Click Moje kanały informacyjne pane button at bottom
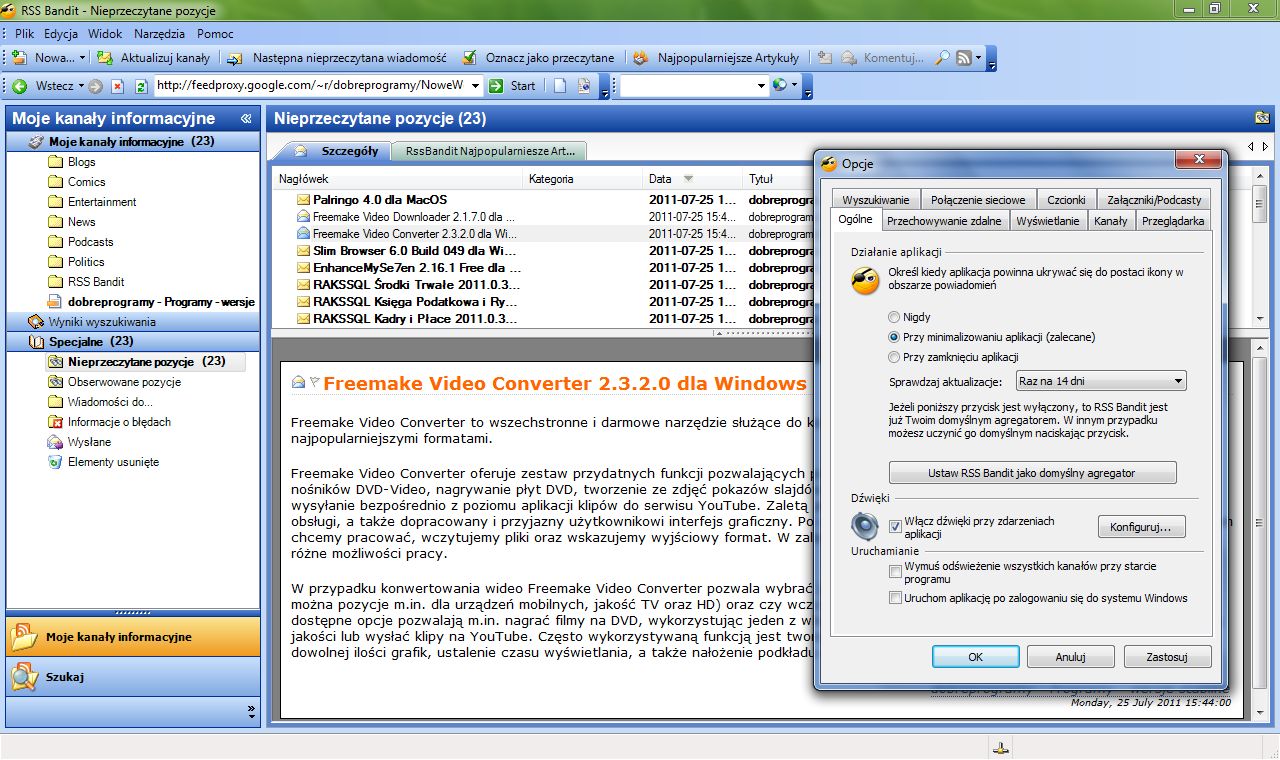 [133, 637]
